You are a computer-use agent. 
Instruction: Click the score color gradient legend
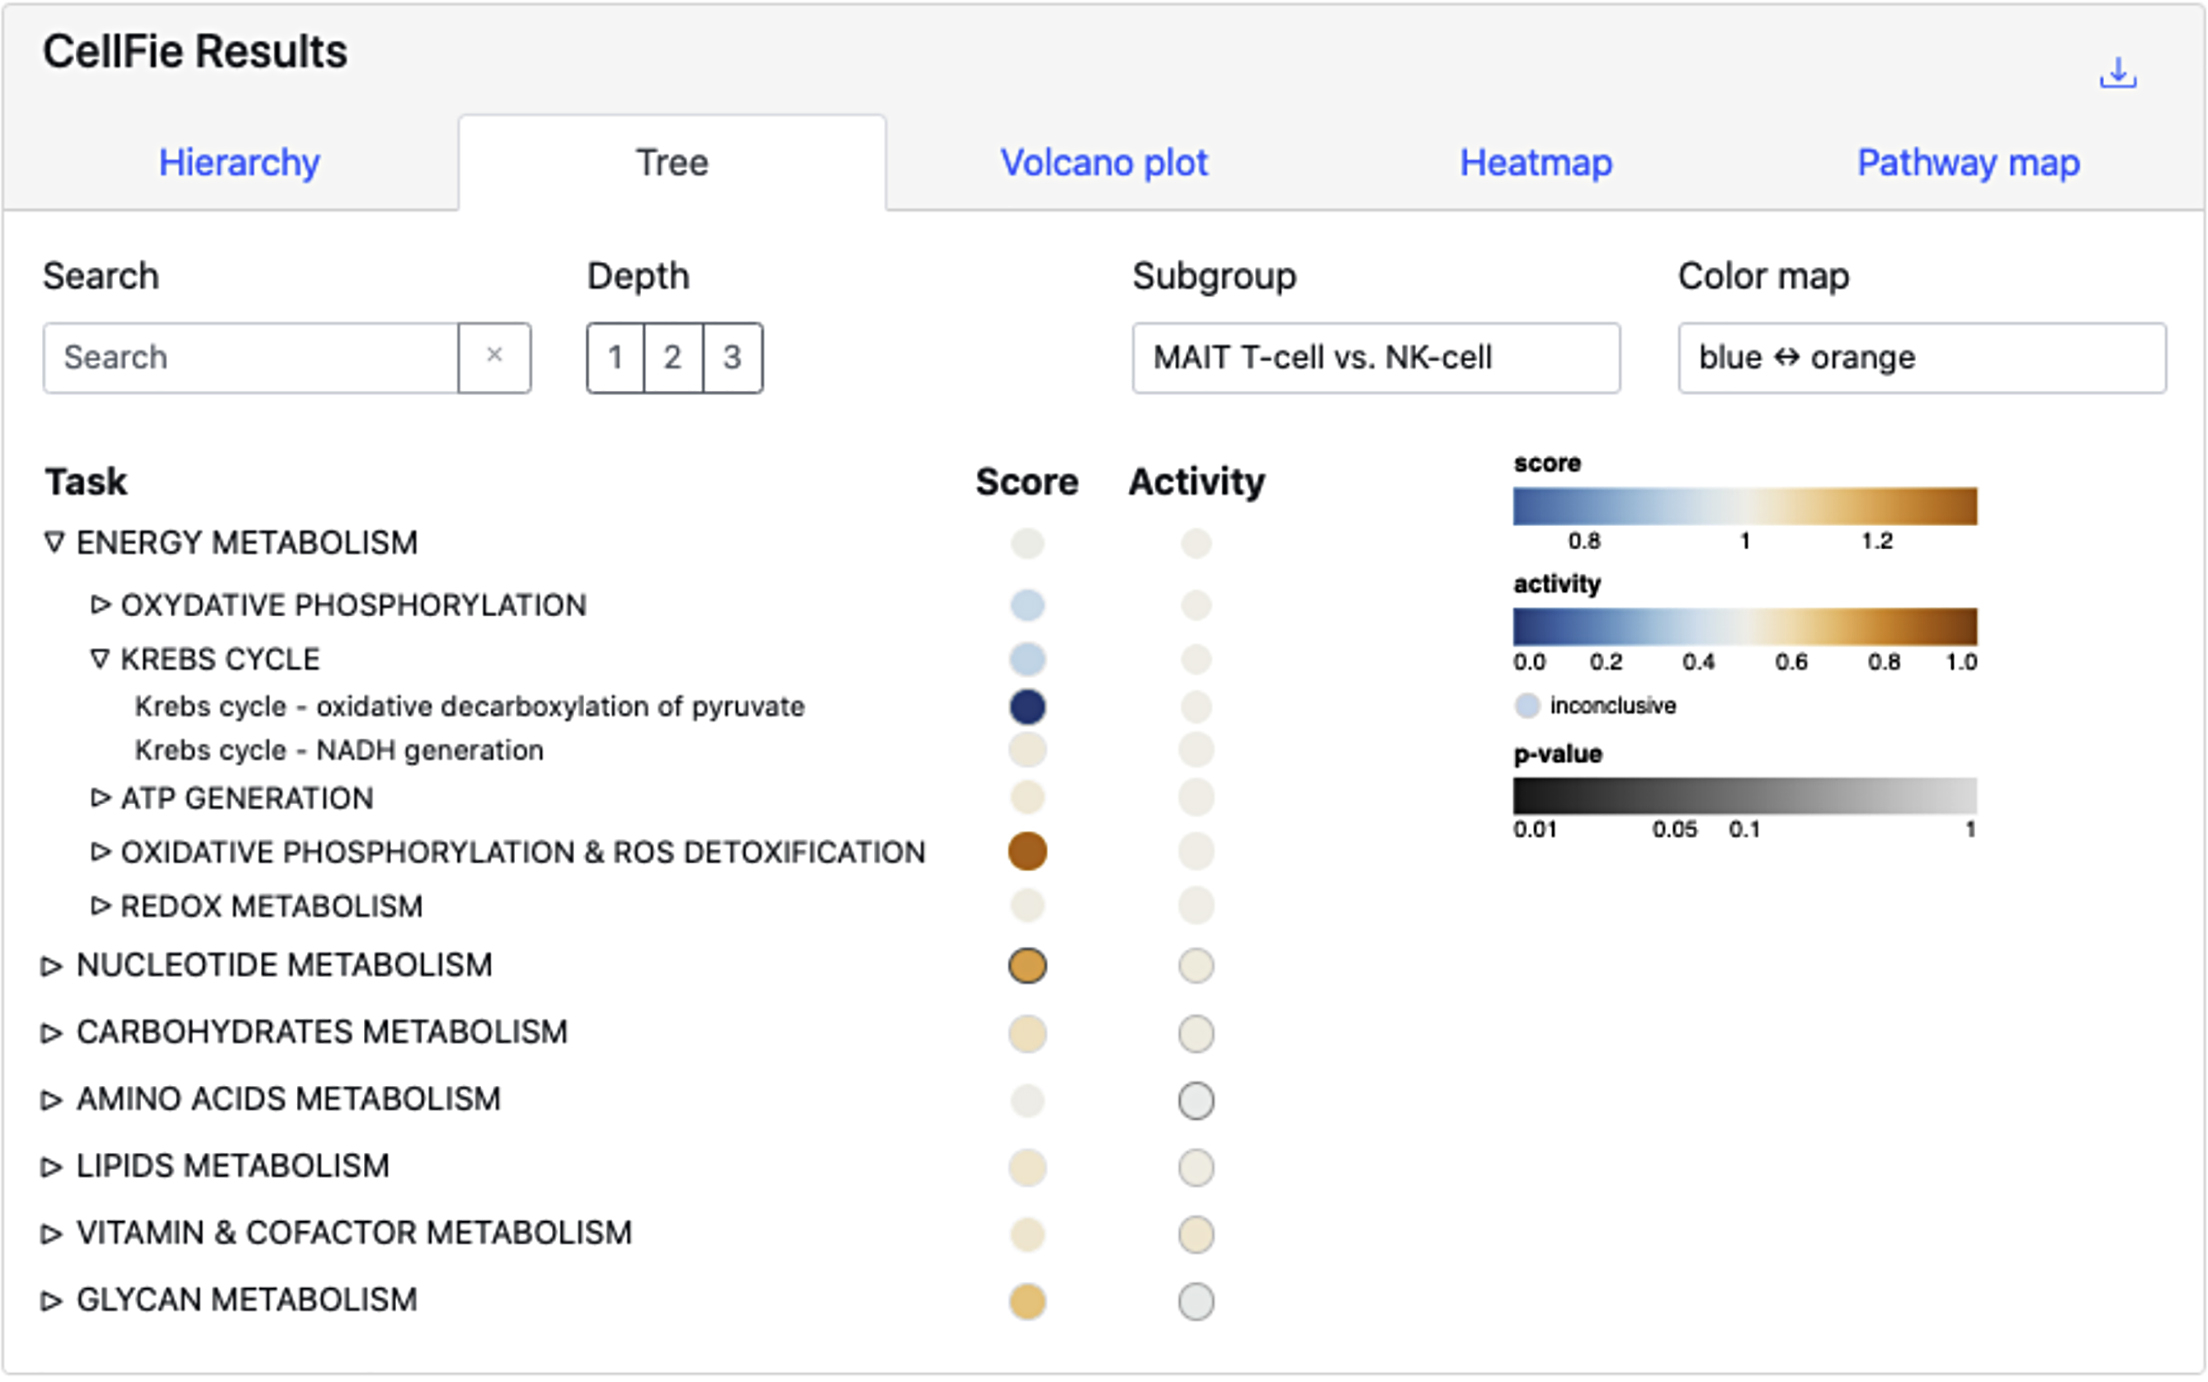(x=1744, y=506)
